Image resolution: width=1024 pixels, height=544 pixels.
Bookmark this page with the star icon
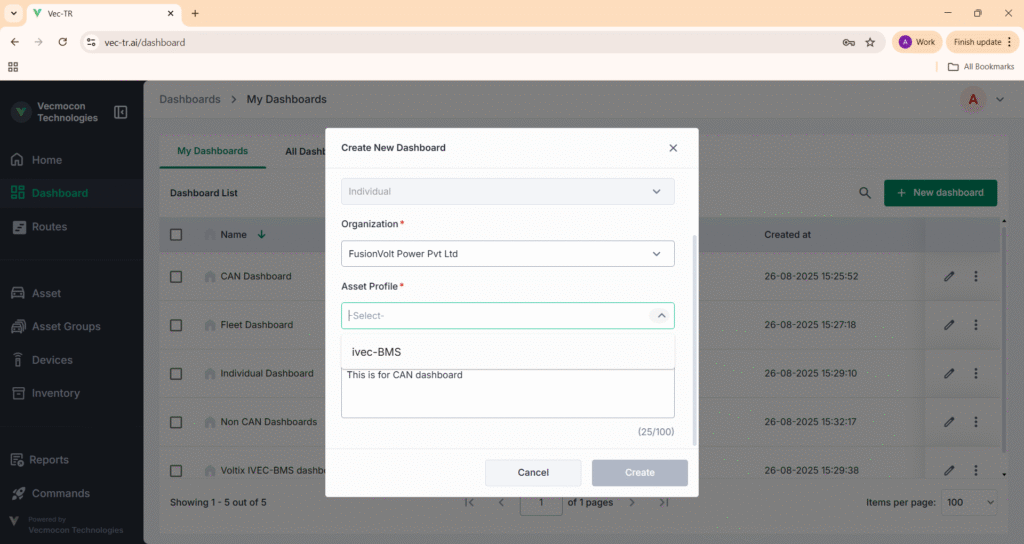870,42
